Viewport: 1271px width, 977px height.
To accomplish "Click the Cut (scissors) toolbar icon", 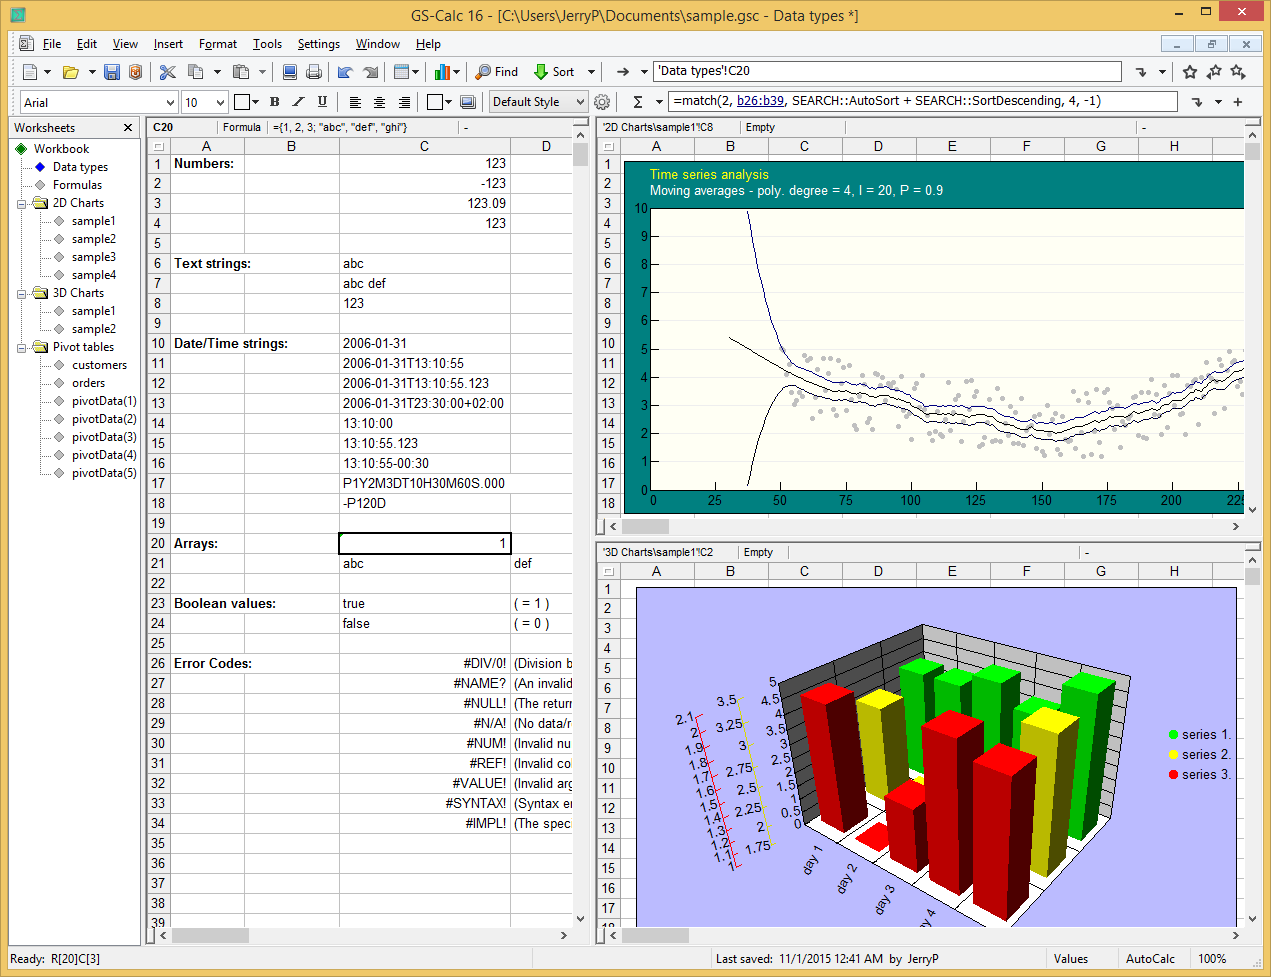I will (166, 71).
